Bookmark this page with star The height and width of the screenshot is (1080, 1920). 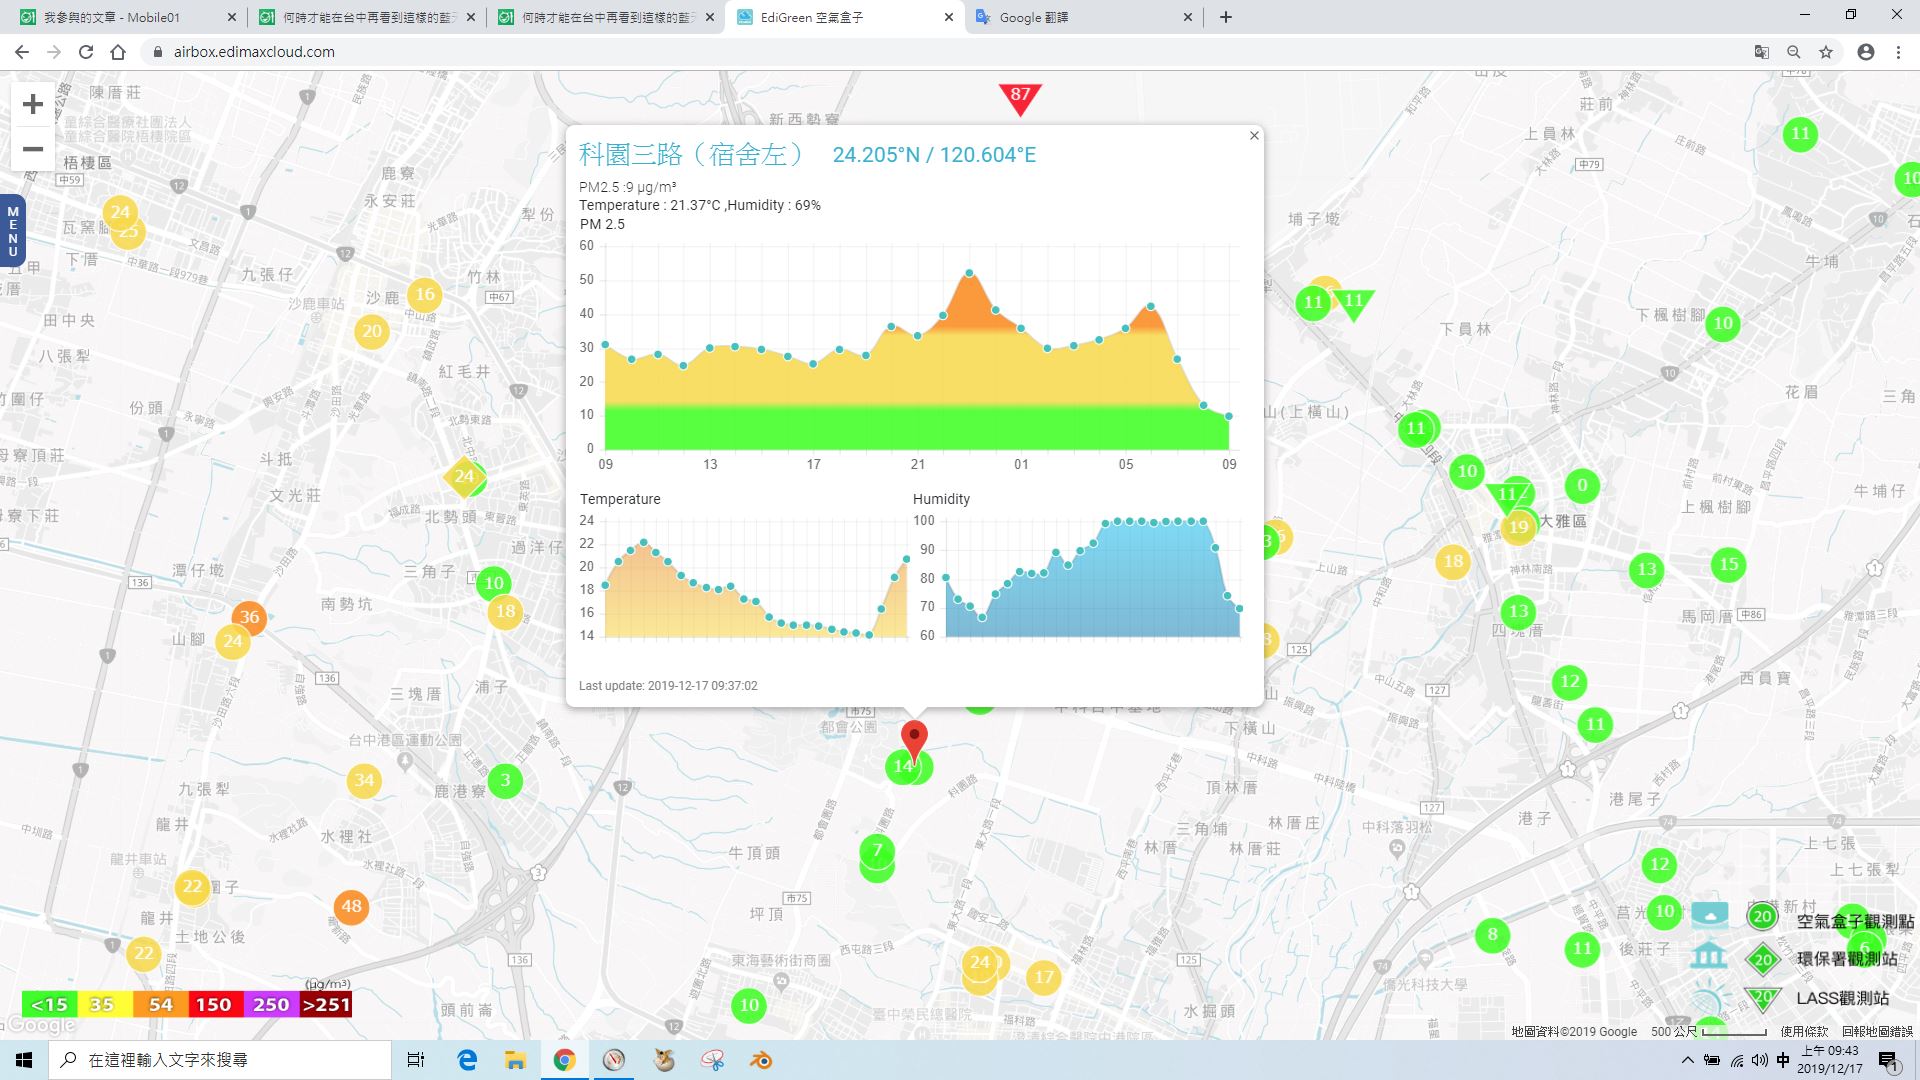point(1826,52)
